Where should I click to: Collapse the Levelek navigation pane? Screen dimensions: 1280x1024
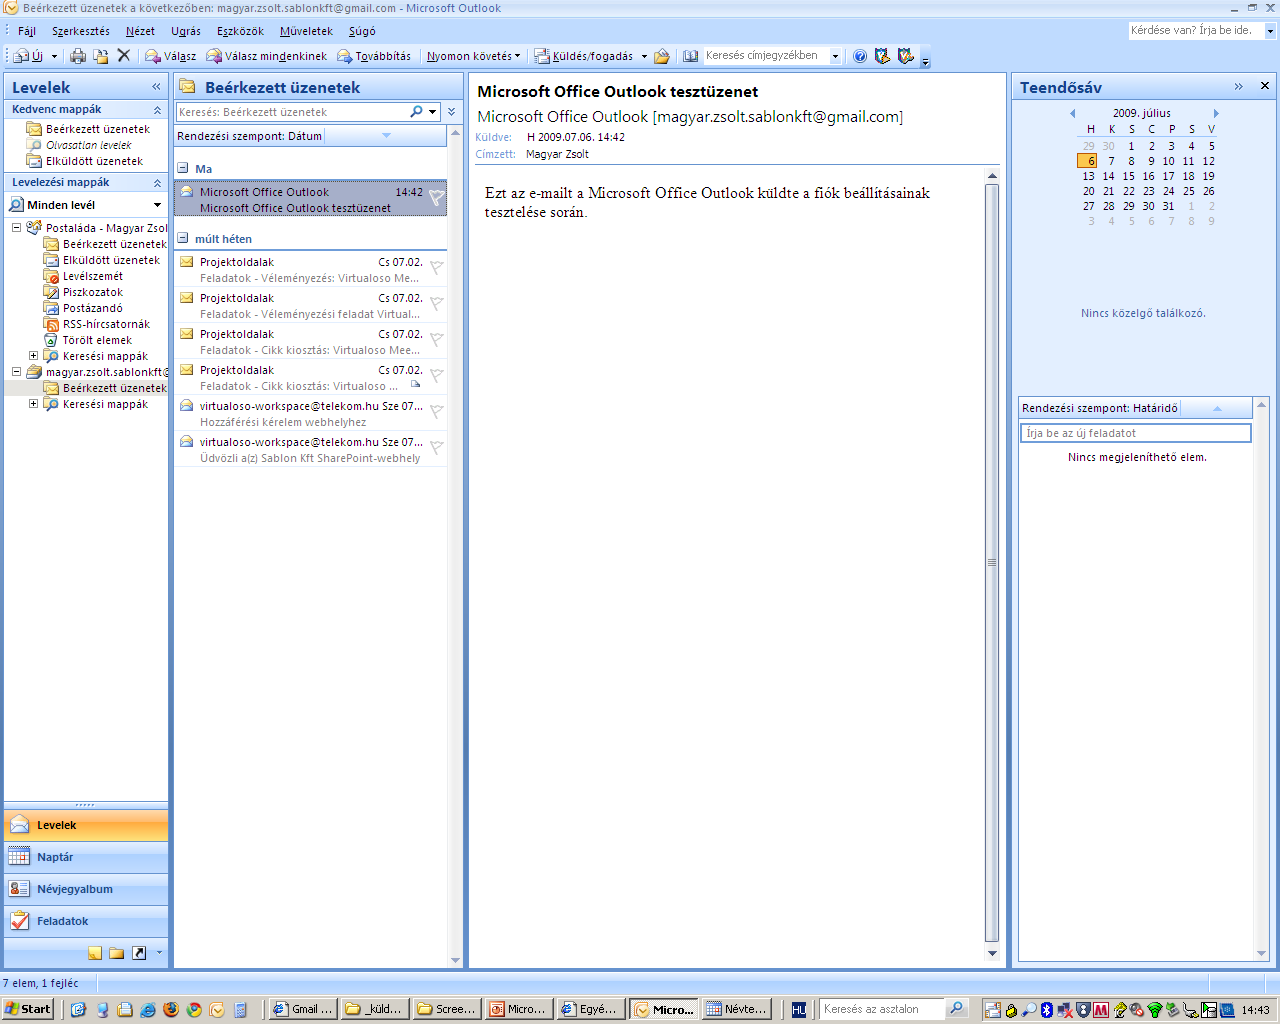coord(156,87)
